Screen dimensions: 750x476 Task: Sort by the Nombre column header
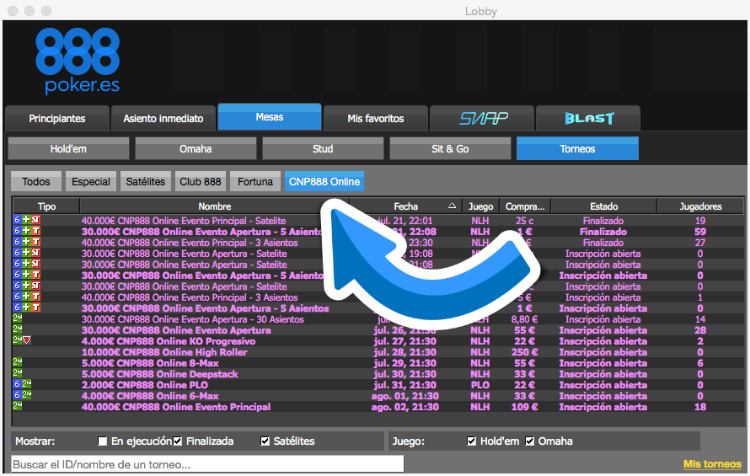pos(215,207)
